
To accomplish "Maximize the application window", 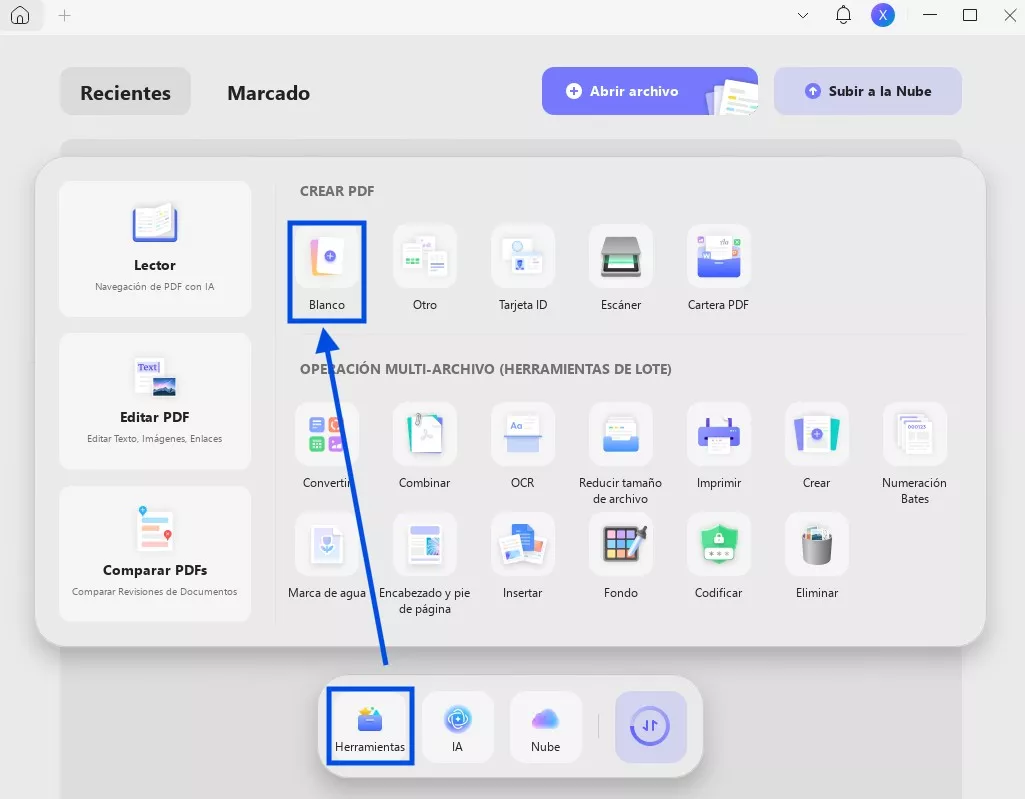I will click(970, 15).
